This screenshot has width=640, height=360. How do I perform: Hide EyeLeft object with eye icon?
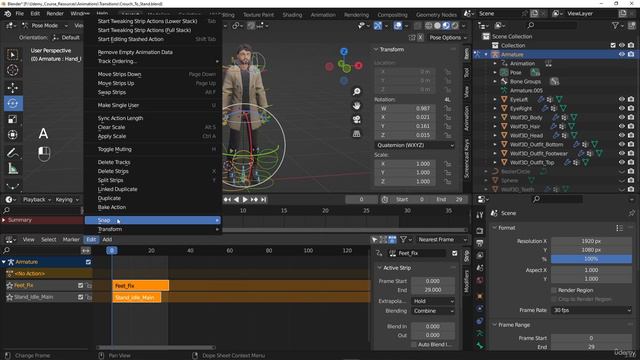[x=622, y=100]
